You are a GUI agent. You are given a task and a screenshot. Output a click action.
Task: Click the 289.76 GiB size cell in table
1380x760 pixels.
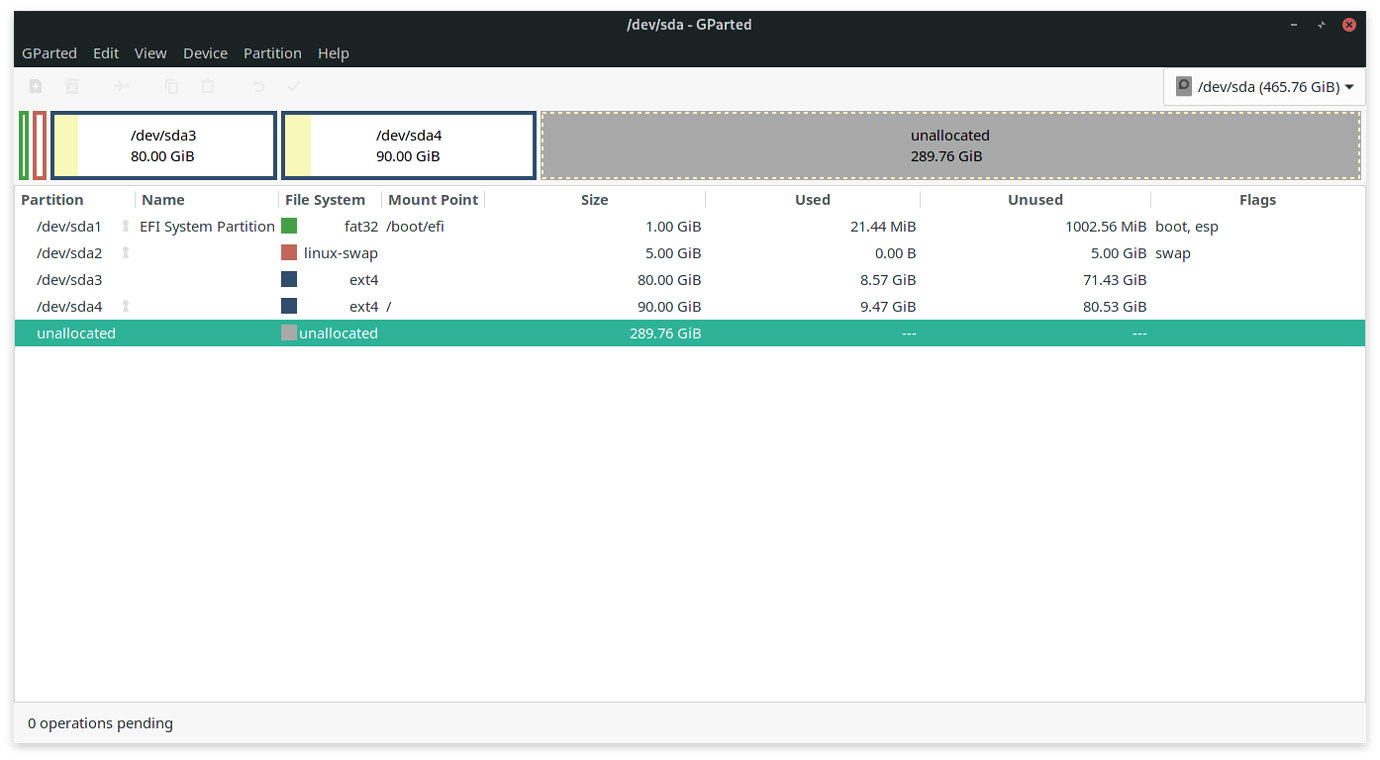pos(666,333)
